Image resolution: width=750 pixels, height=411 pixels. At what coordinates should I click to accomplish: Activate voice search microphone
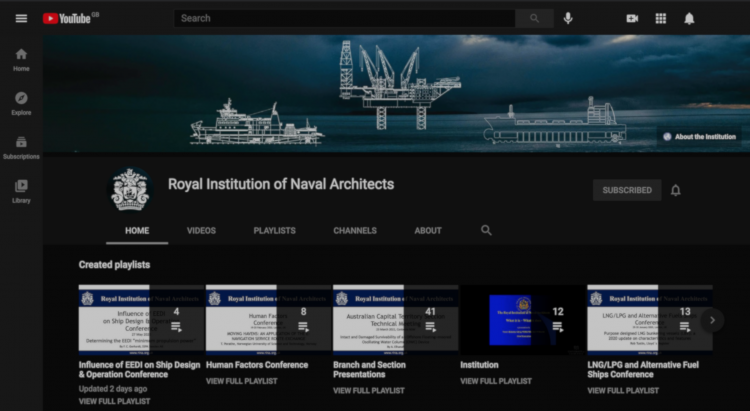click(x=568, y=18)
